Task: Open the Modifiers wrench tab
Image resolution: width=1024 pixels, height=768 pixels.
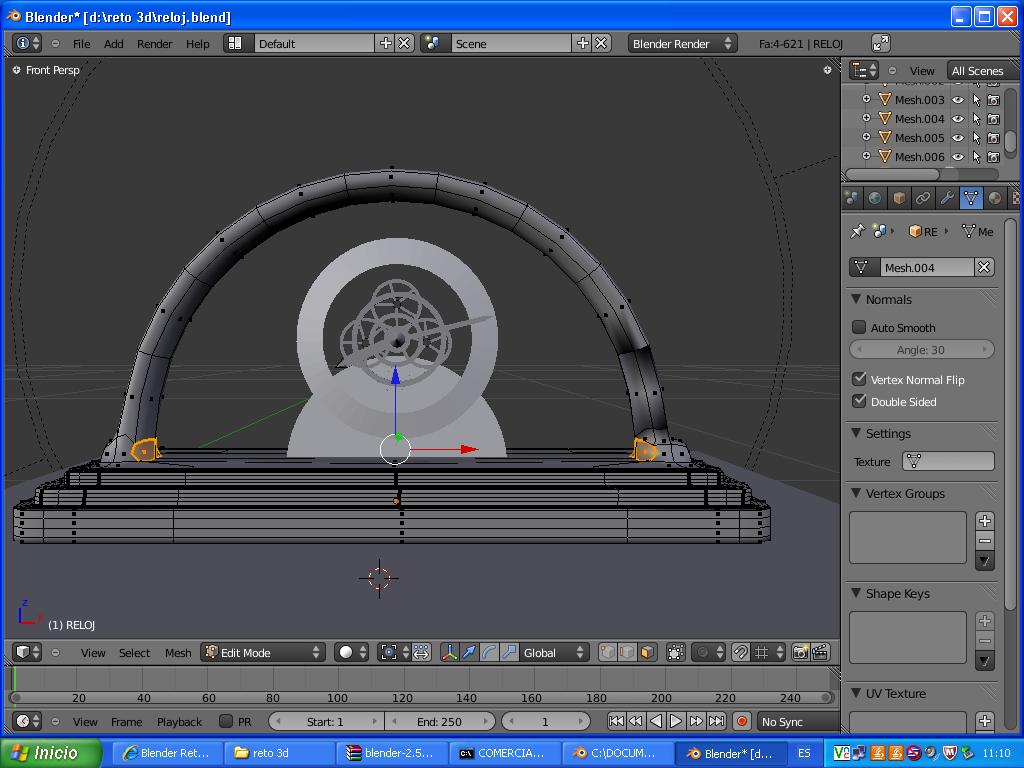Action: pos(947,197)
